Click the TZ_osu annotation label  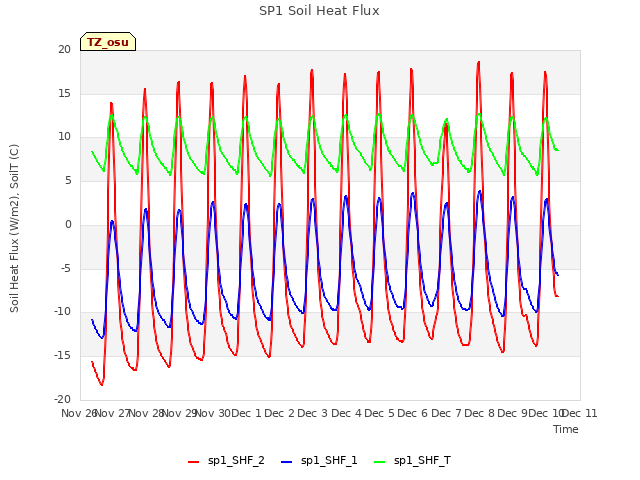click(108, 42)
